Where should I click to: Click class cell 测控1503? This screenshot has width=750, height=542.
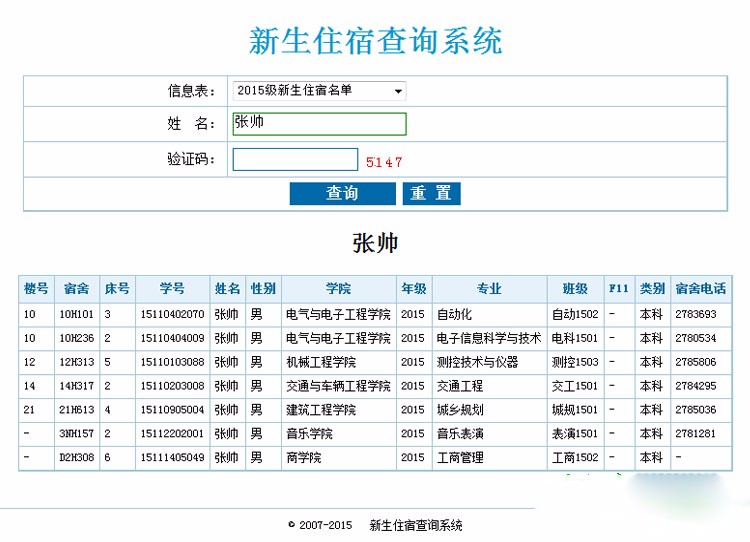point(575,362)
